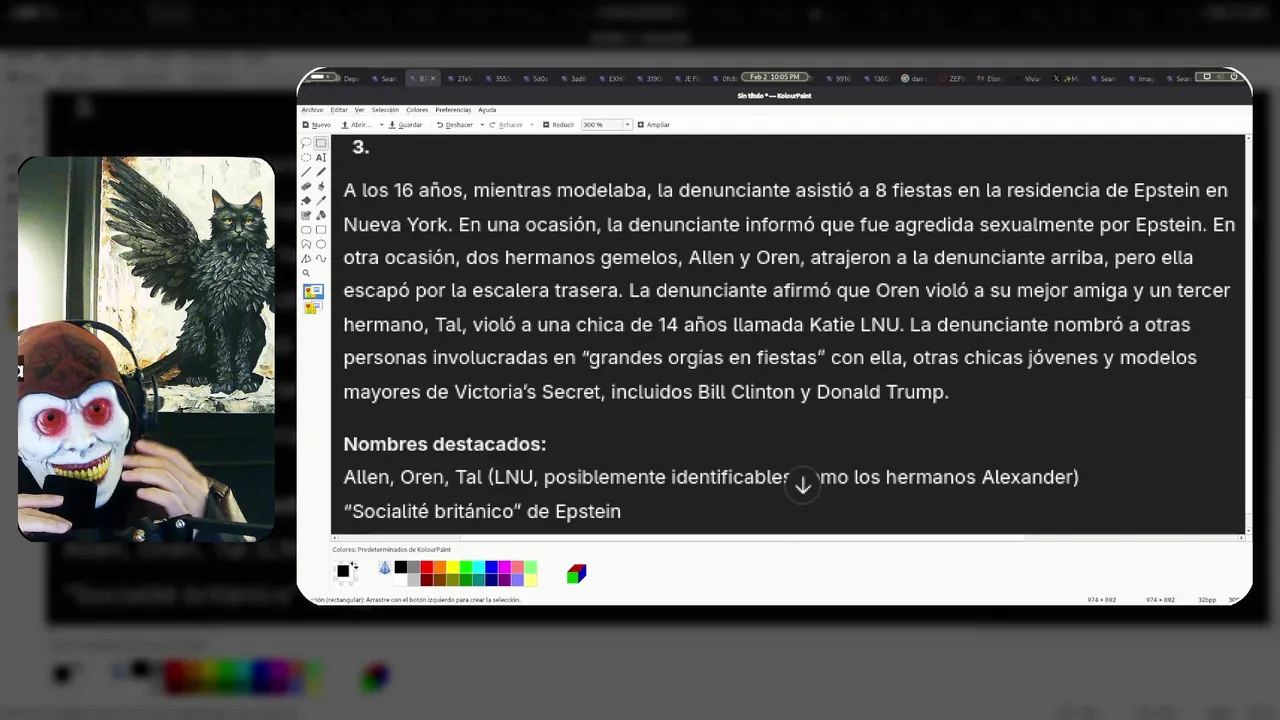Click the Reducir zoom out button
This screenshot has width=1280, height=720.
pyautogui.click(x=559, y=125)
